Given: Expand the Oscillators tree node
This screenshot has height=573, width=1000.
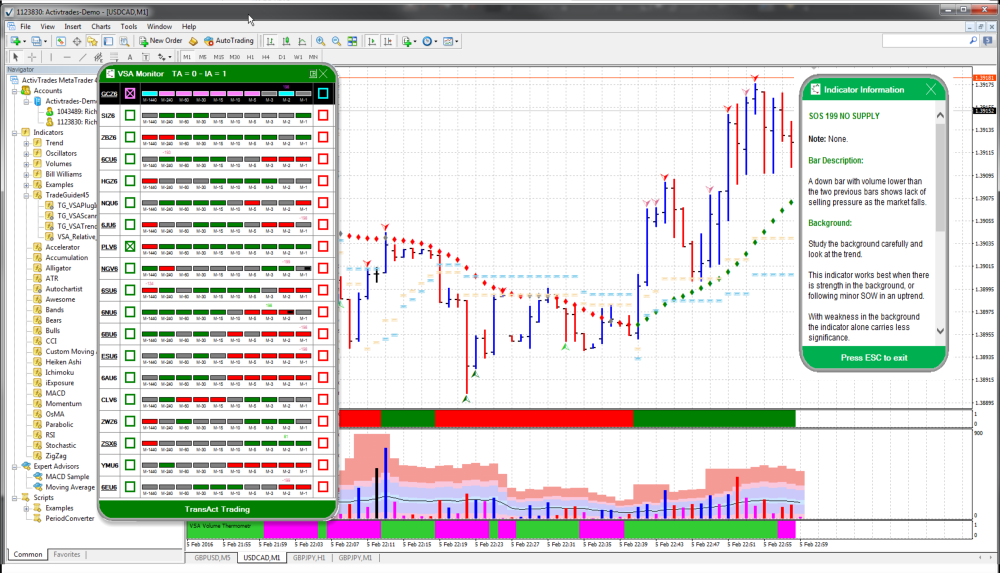Looking at the screenshot, I should tap(27, 154).
